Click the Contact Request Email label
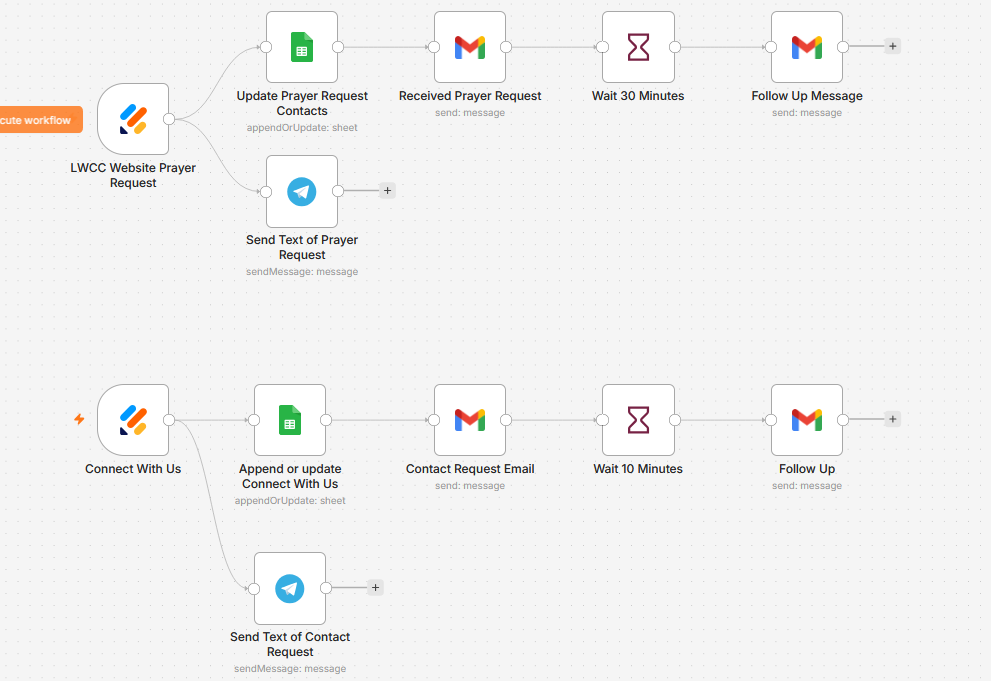Screen dimensions: 991x681 [x=470, y=469]
